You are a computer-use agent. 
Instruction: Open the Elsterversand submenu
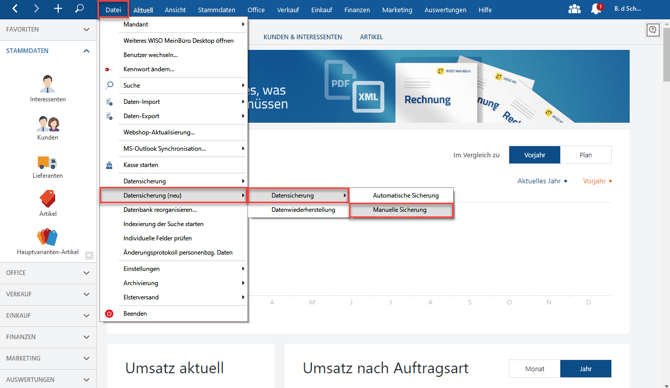pos(174,297)
